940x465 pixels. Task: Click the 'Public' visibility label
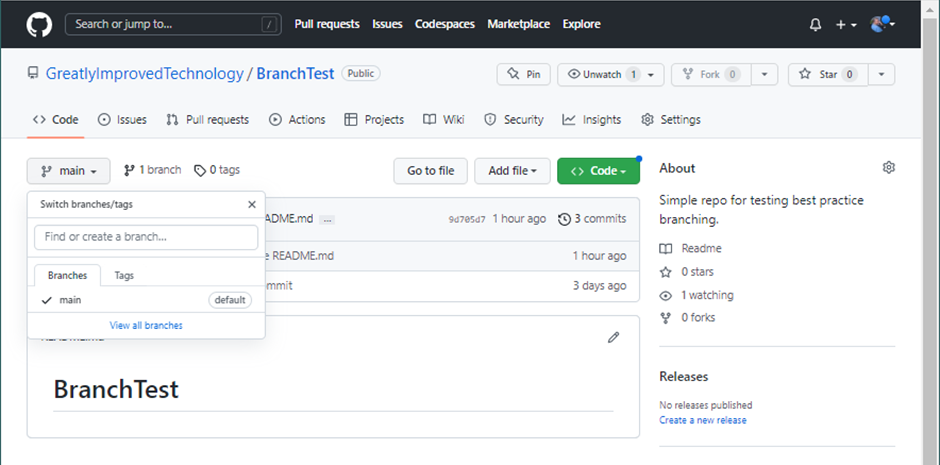[x=361, y=74]
